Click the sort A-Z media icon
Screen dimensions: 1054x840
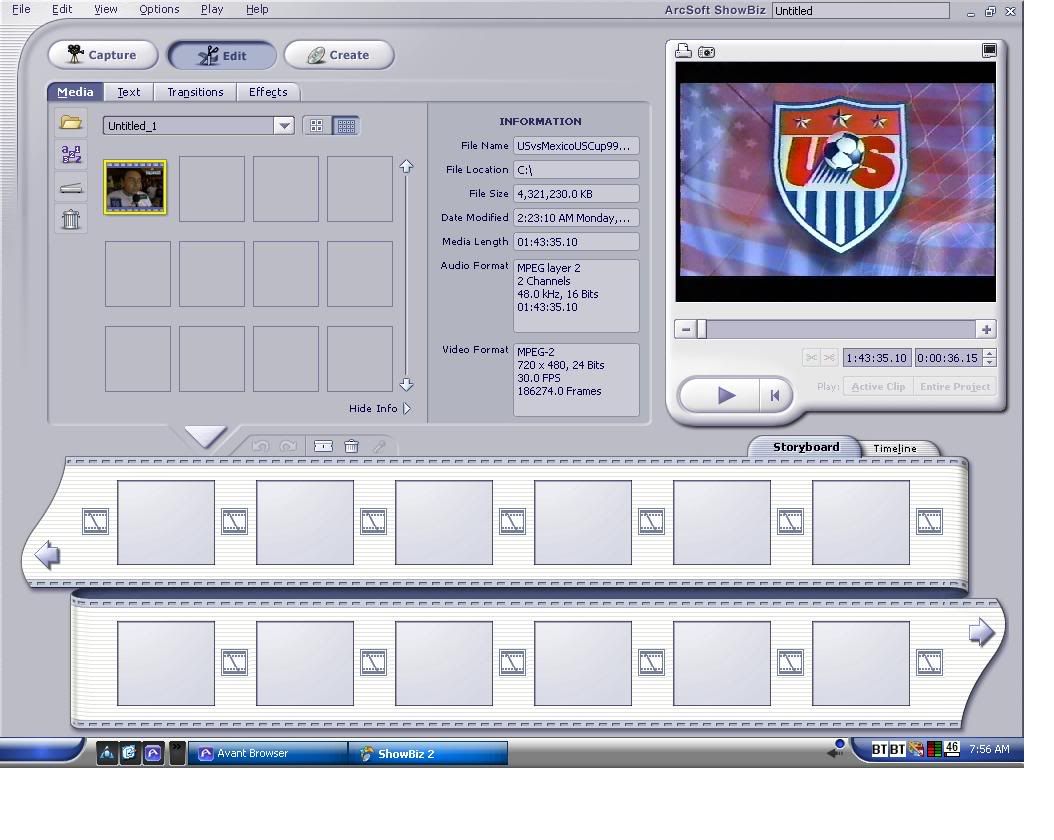(71, 154)
